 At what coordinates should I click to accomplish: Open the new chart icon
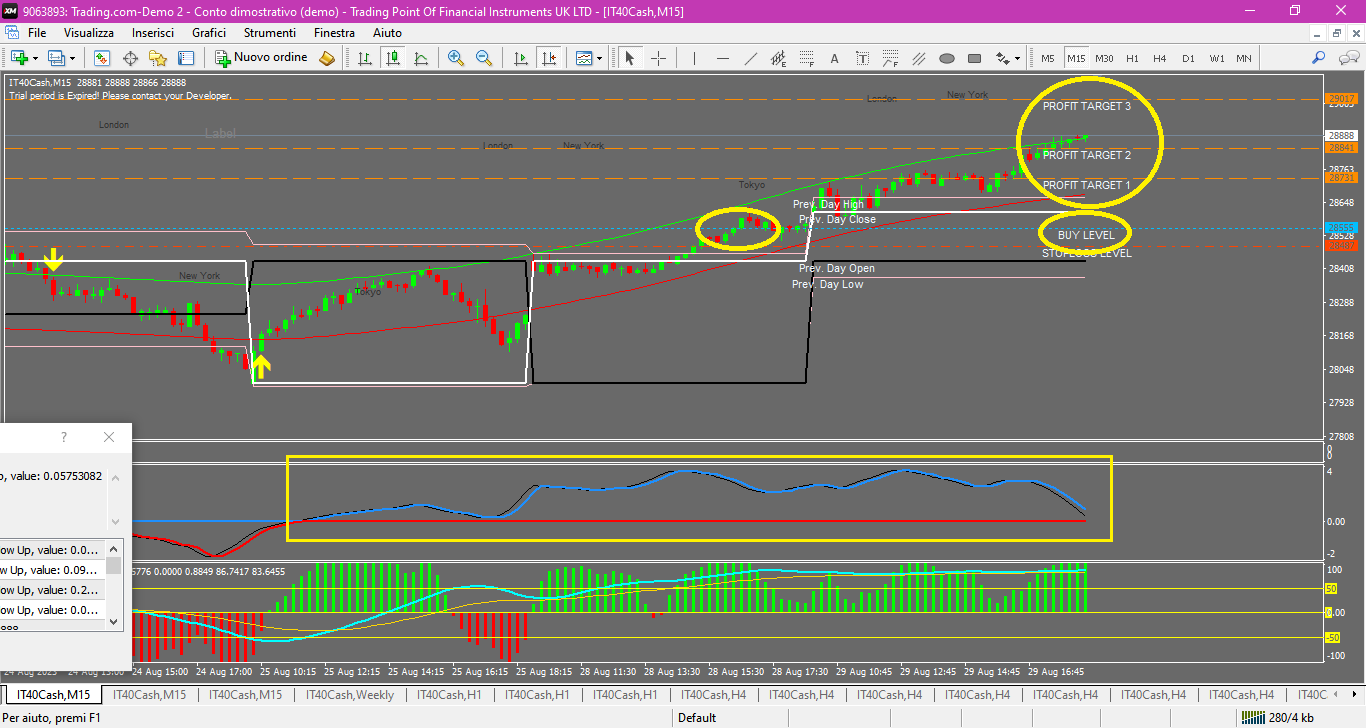point(18,58)
